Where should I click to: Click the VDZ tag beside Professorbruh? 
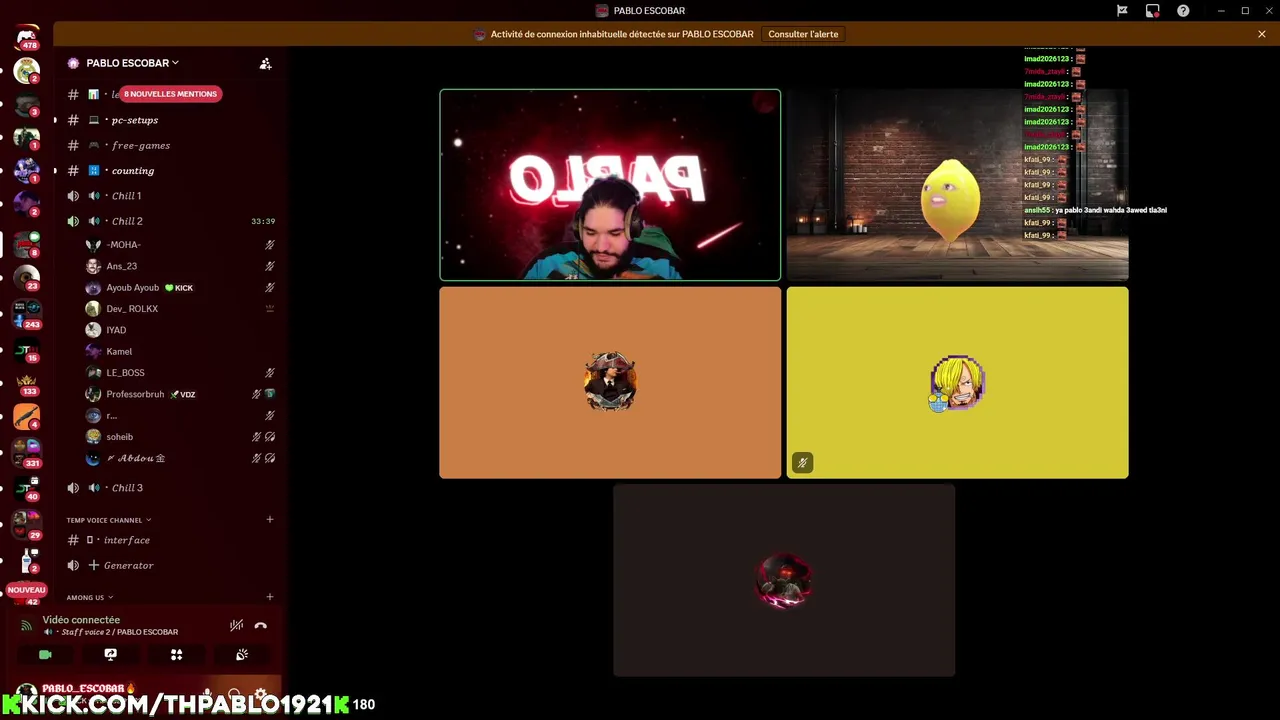point(182,395)
